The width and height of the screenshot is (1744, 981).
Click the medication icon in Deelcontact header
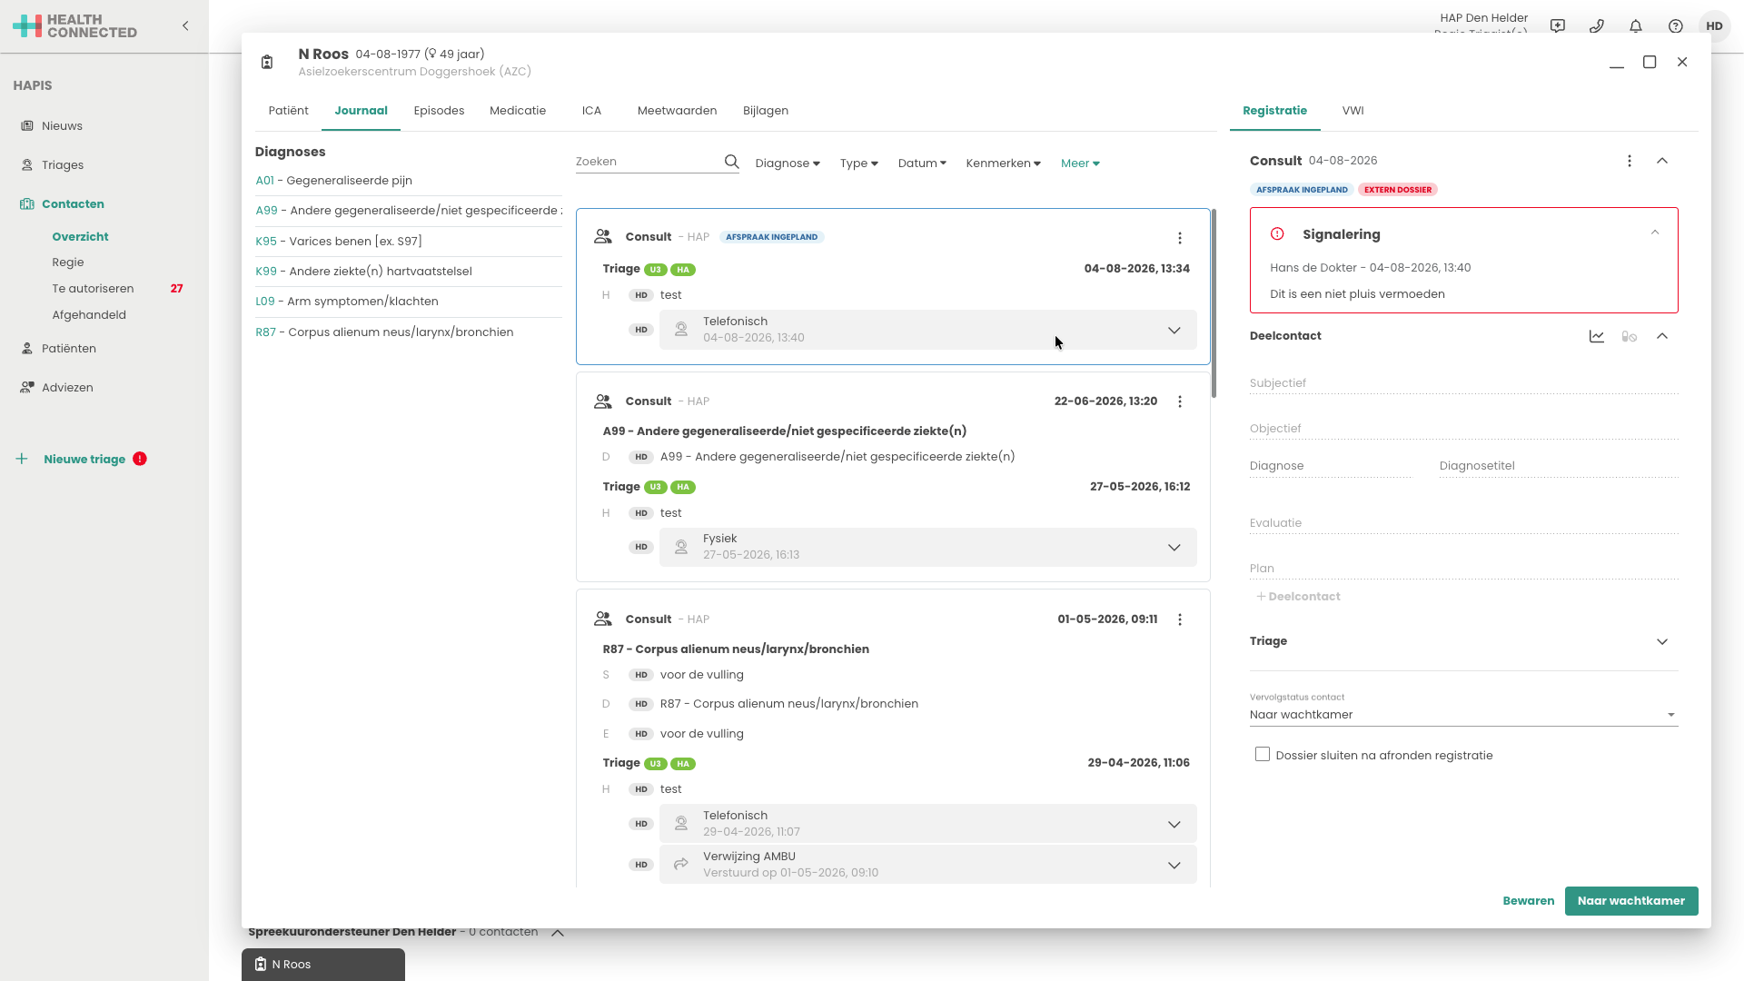click(1629, 336)
